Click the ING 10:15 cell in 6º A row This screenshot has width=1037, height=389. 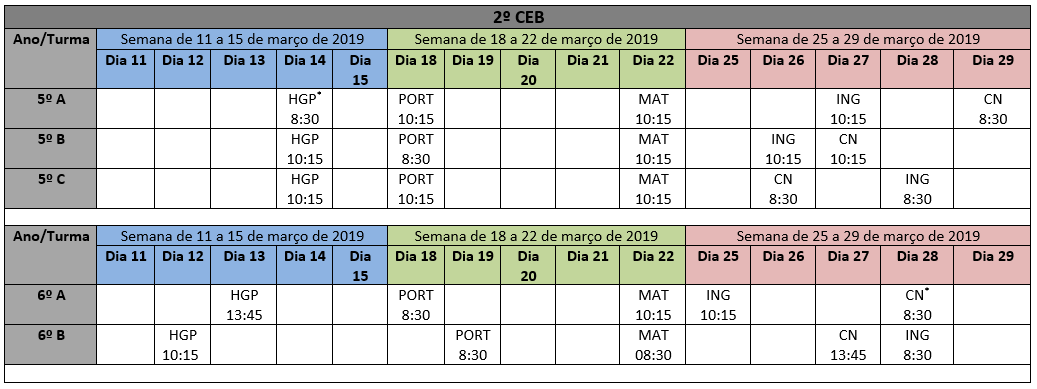(x=718, y=304)
